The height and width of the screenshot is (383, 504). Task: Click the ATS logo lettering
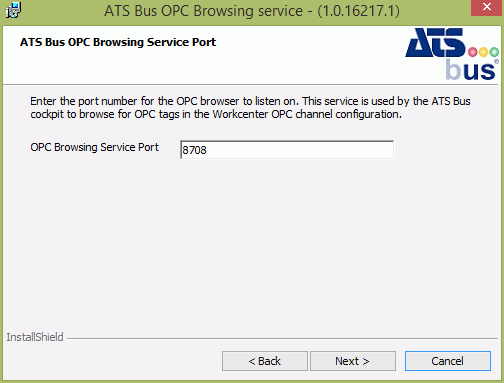(435, 43)
